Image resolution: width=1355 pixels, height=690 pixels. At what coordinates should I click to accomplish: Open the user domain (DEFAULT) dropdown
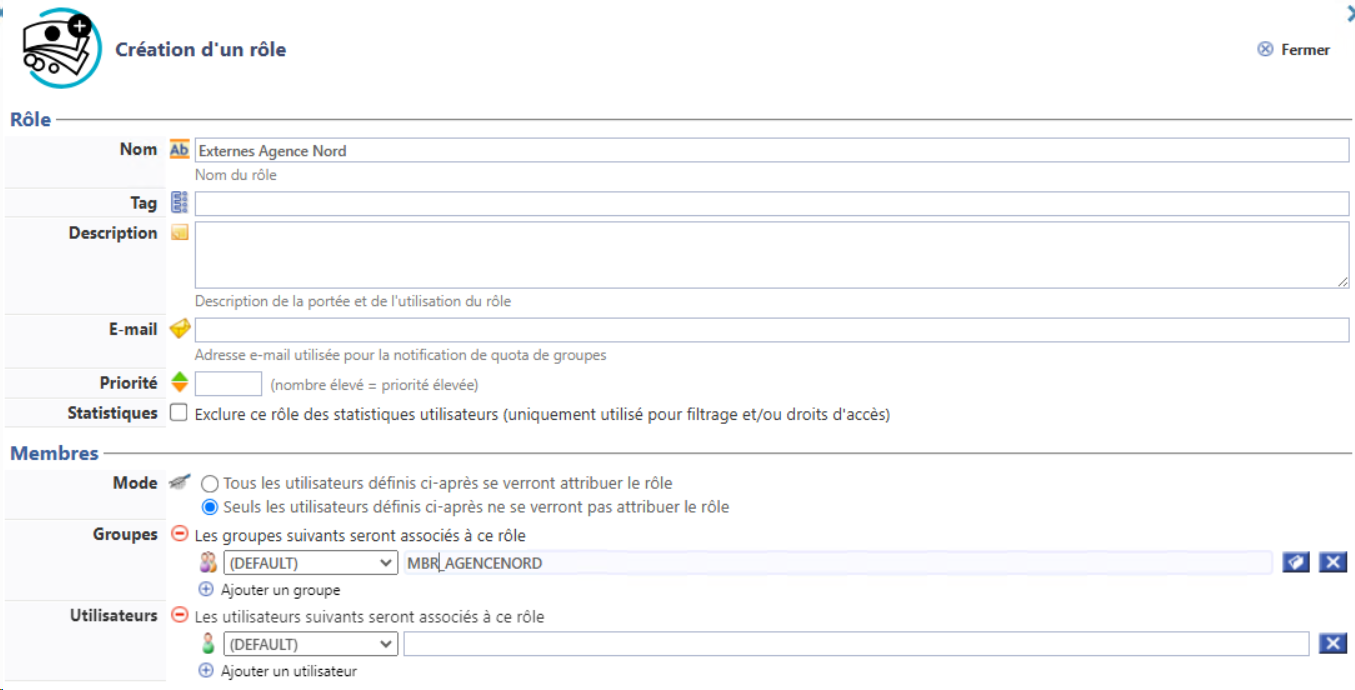[310, 644]
